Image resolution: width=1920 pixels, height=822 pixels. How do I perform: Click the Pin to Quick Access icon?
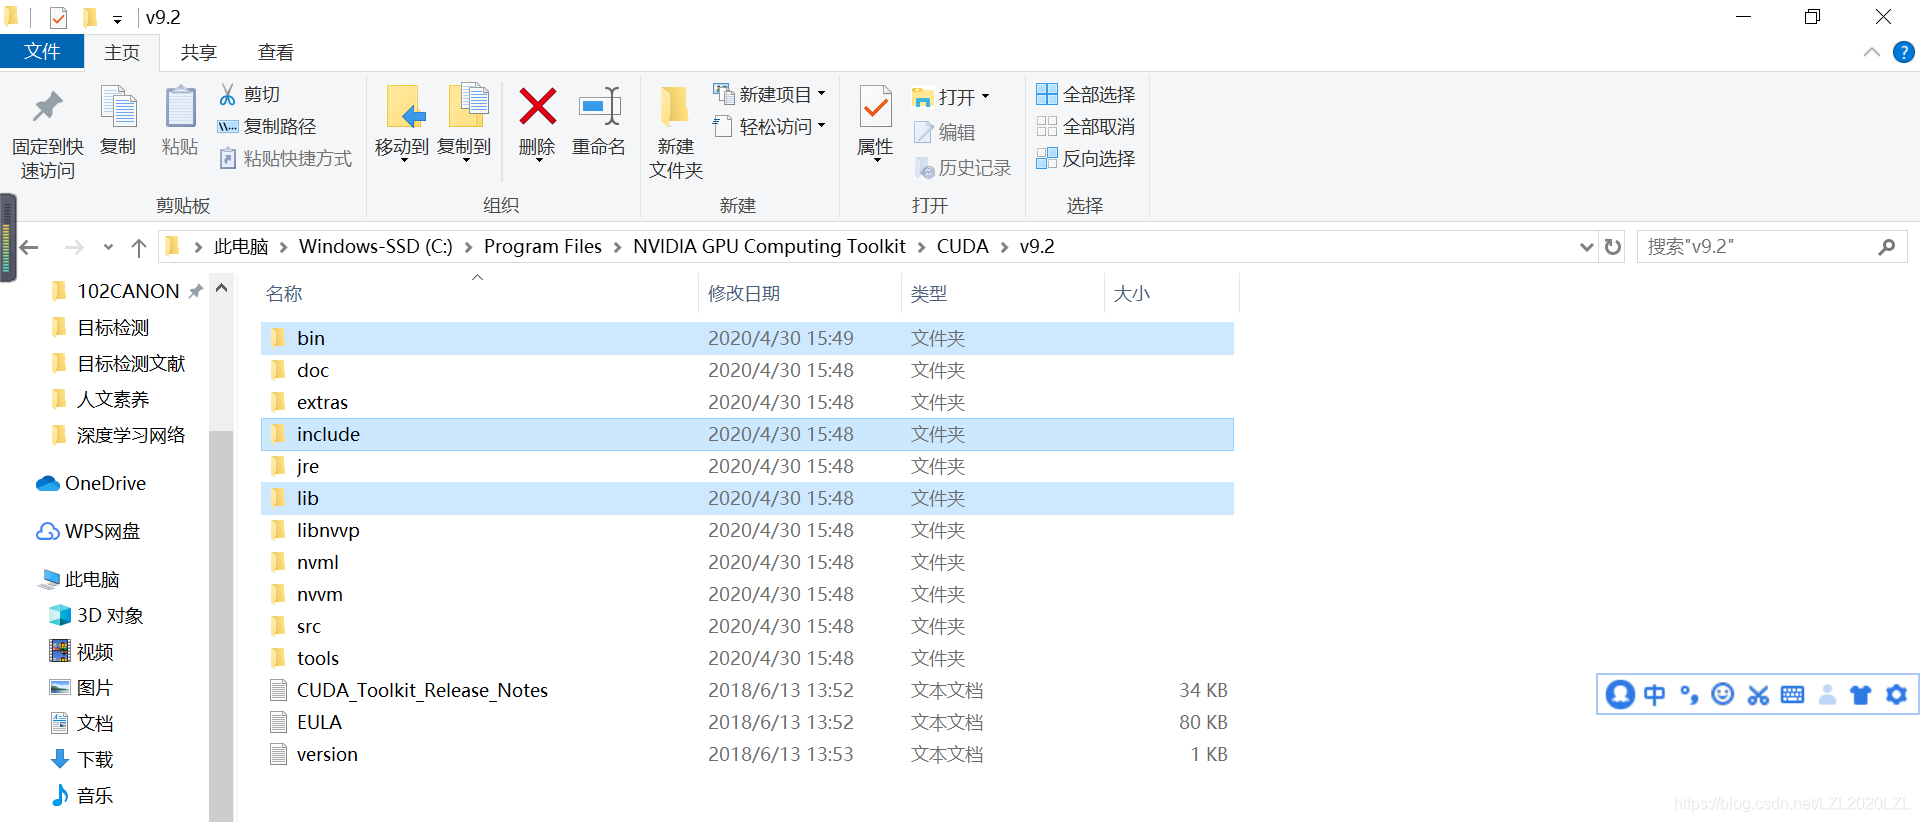pyautogui.click(x=47, y=107)
